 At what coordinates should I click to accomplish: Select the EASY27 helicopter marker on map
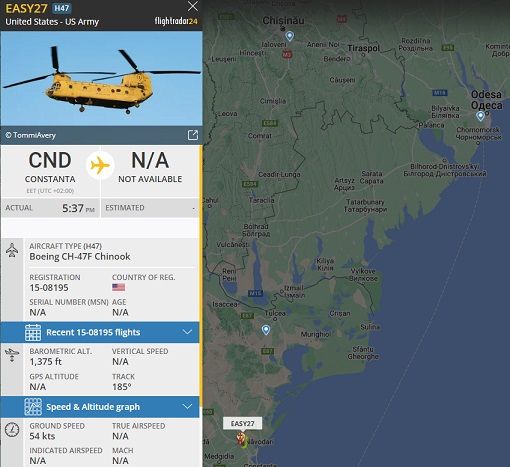coord(242,440)
